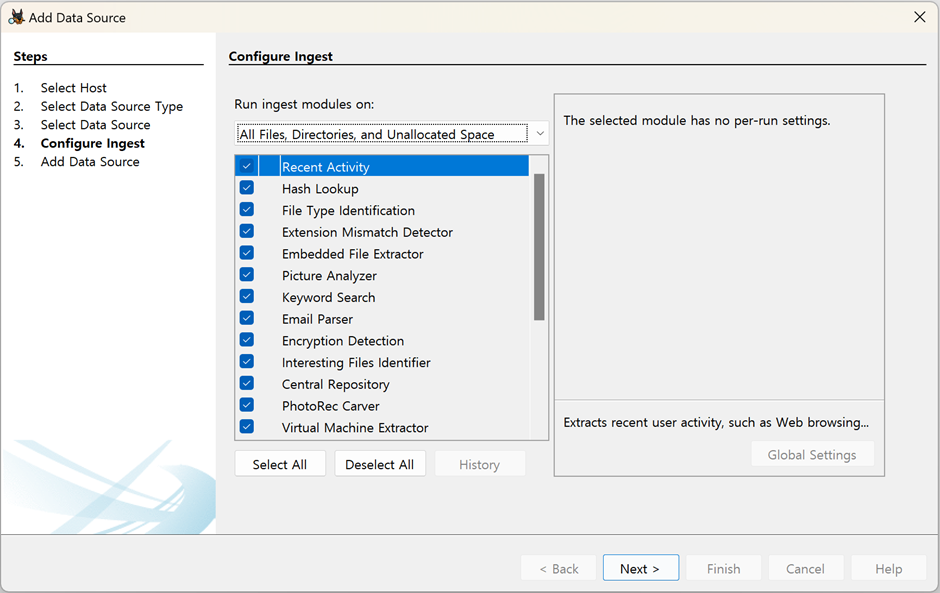The image size is (940, 593).
Task: Uncheck the Hash Lookup checkbox
Action: 246,188
